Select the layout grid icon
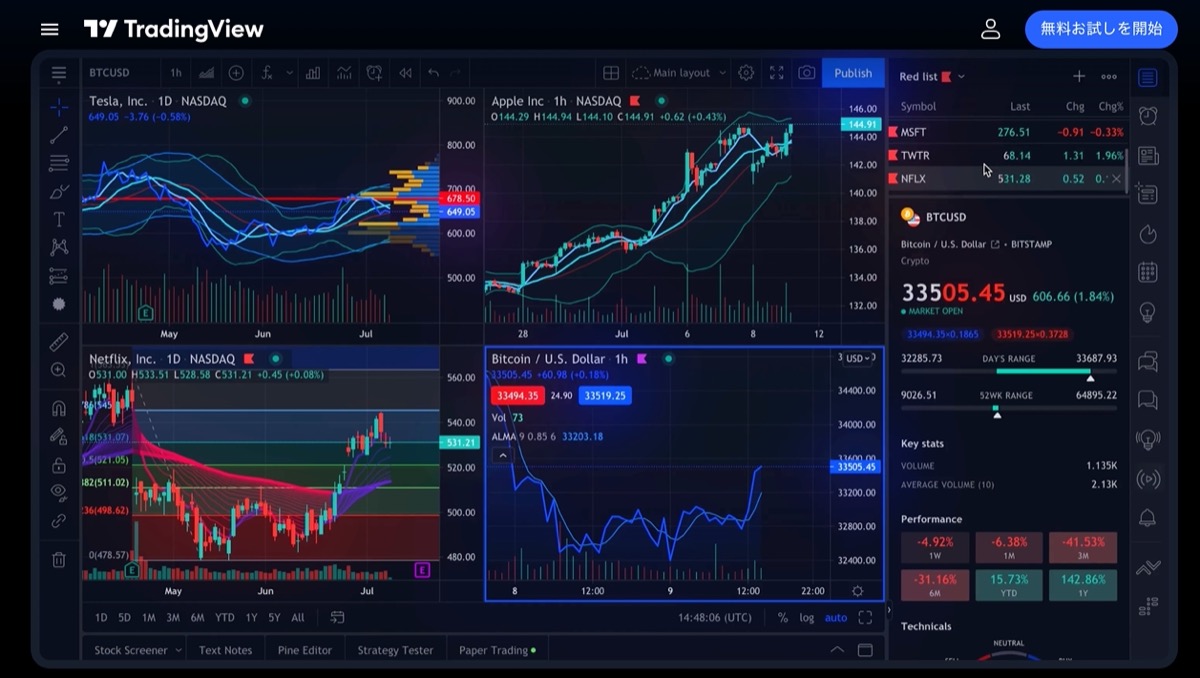This screenshot has height=678, width=1200. [611, 73]
